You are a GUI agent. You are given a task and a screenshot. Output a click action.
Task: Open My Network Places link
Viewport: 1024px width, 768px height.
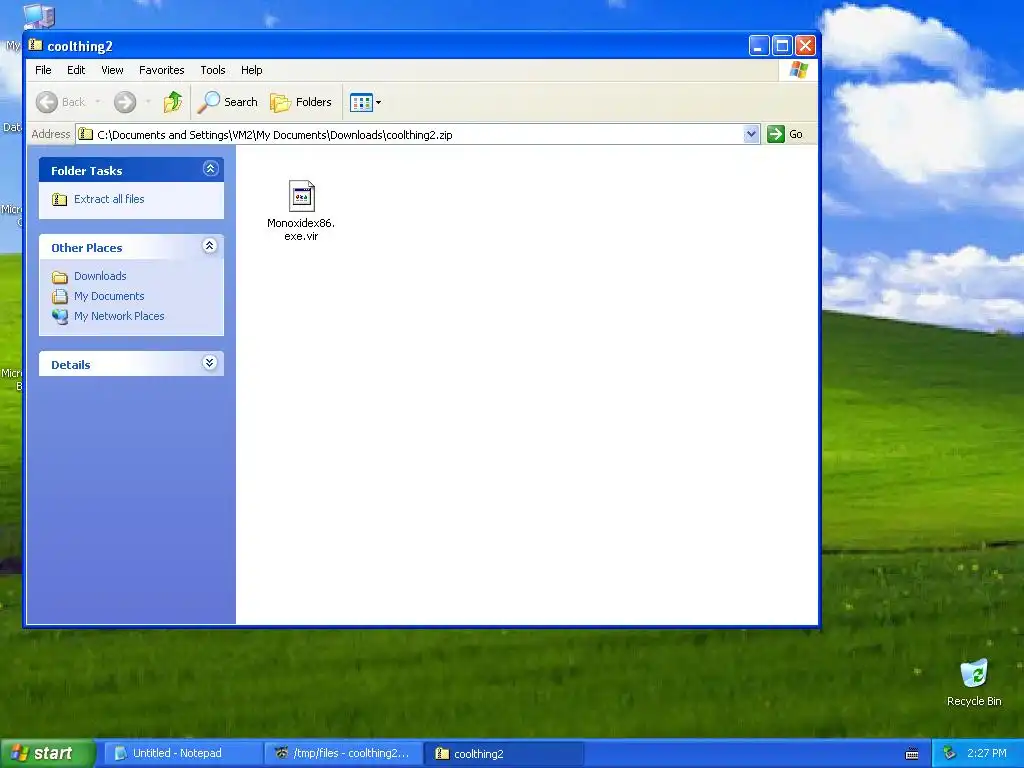(x=119, y=316)
